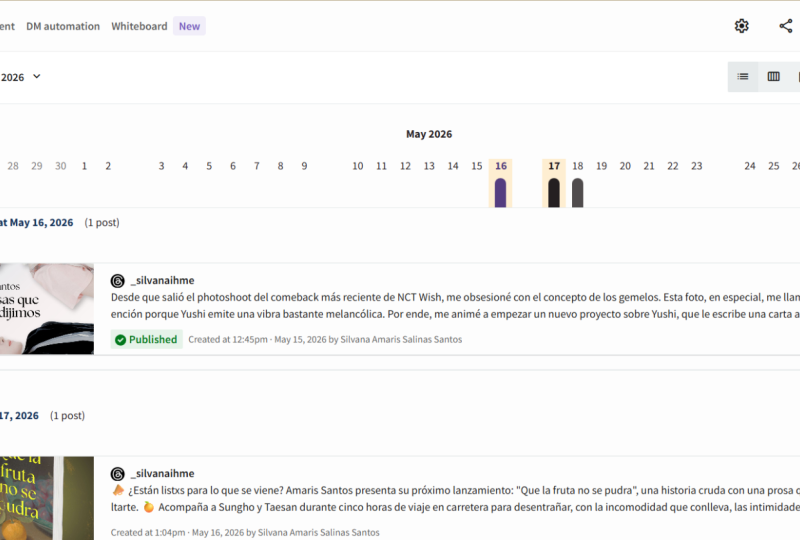Select day 23 in the timeline
The image size is (800, 540).
pos(696,166)
